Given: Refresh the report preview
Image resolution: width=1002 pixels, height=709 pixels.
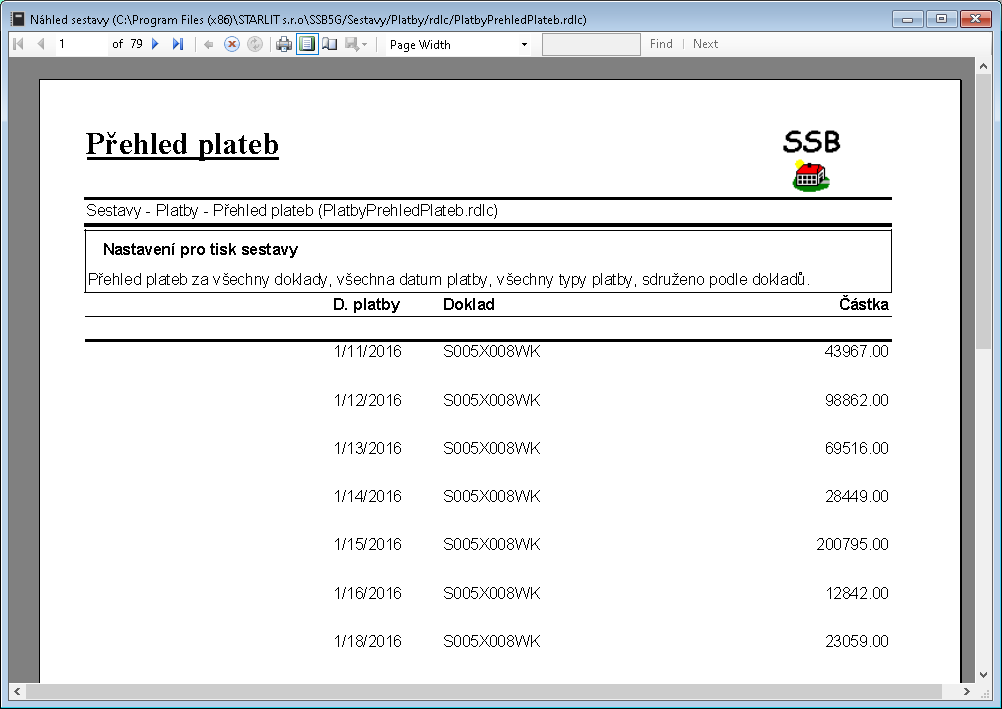Looking at the screenshot, I should tap(254, 44).
